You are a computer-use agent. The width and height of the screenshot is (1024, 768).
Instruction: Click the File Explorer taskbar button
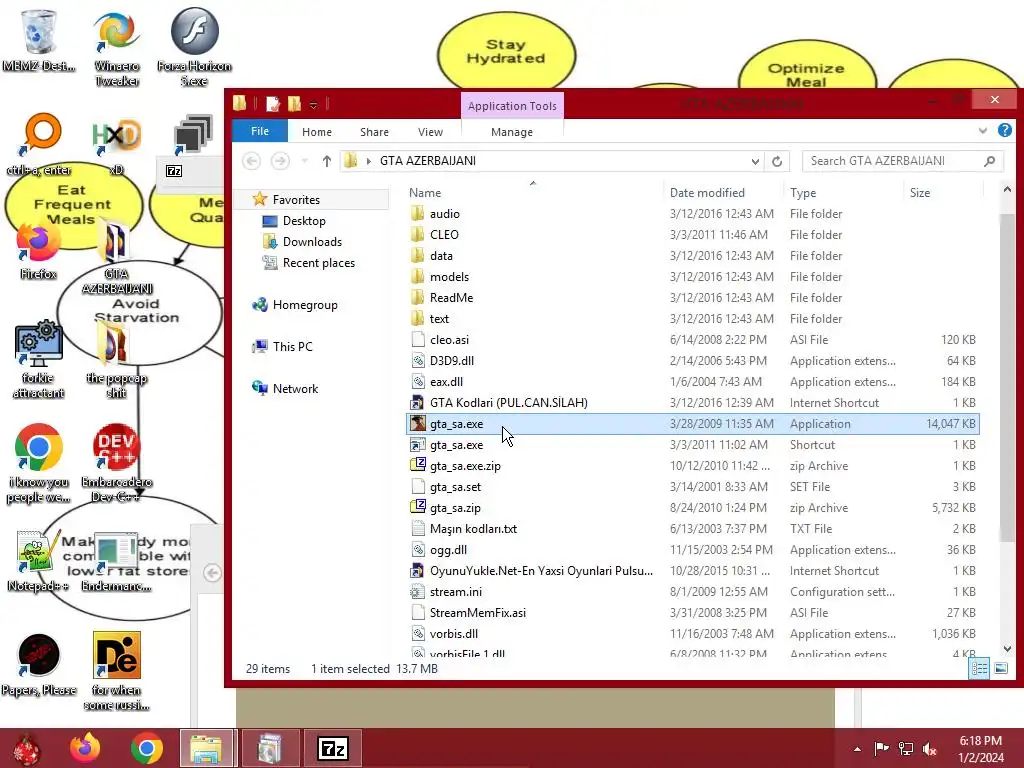(x=206, y=748)
